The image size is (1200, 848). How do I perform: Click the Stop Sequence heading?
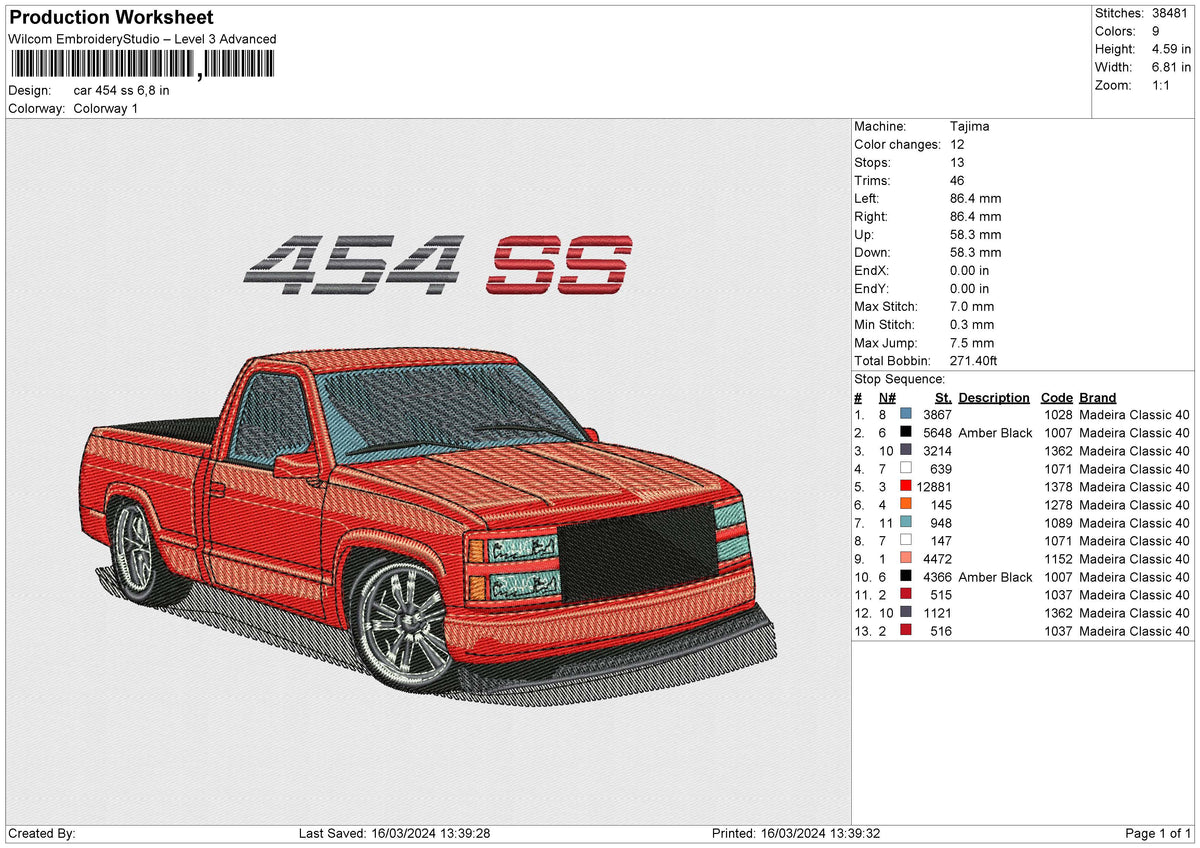pos(900,379)
